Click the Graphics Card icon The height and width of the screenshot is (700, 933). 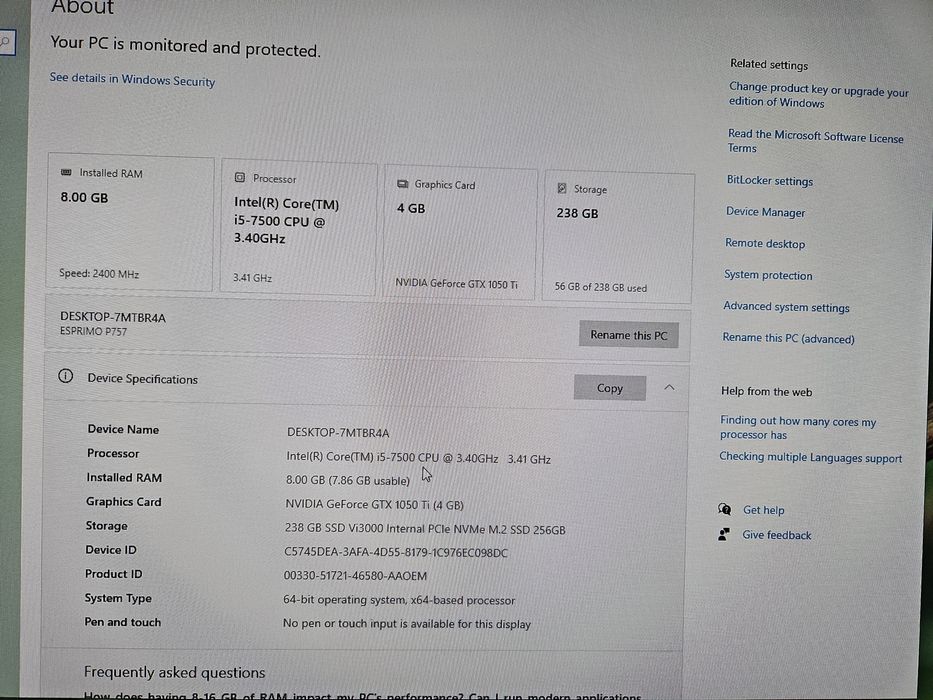point(403,184)
